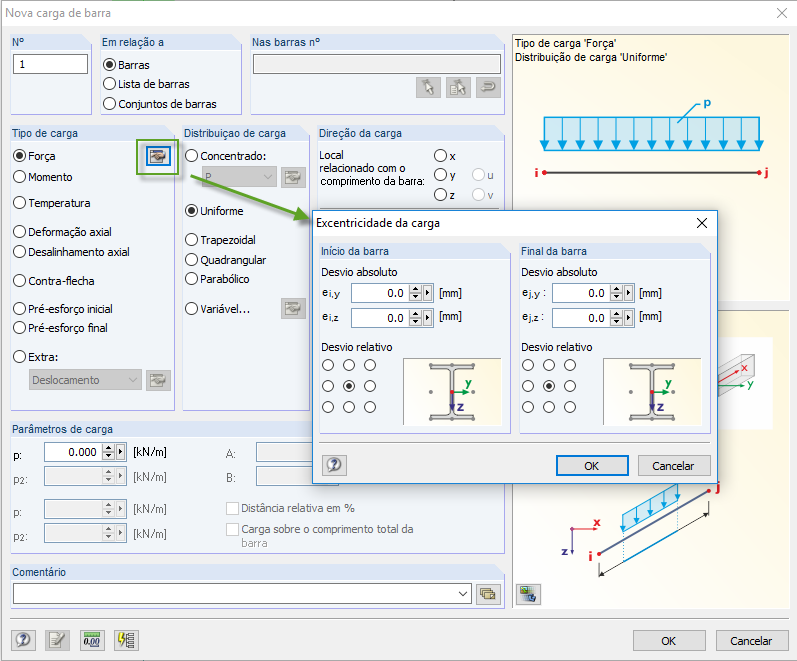Open the p load value arrow menu
This screenshot has width=797, height=661.
point(121,452)
